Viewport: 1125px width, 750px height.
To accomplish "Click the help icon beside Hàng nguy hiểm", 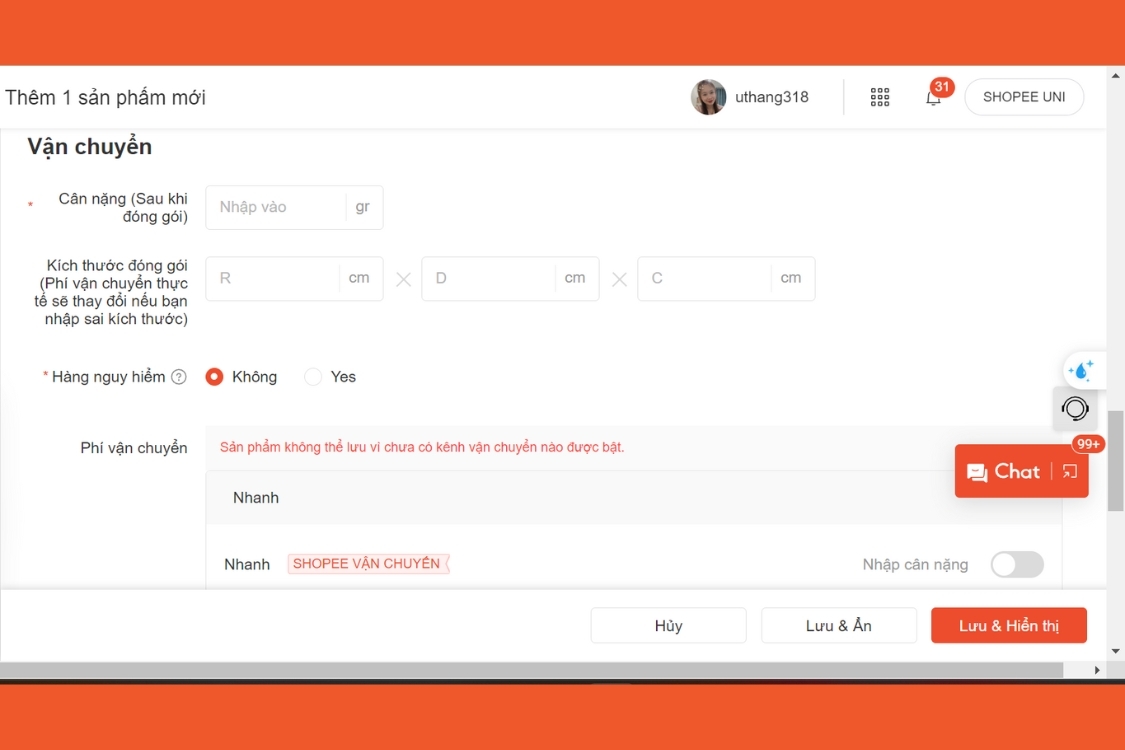I will pyautogui.click(x=179, y=377).
